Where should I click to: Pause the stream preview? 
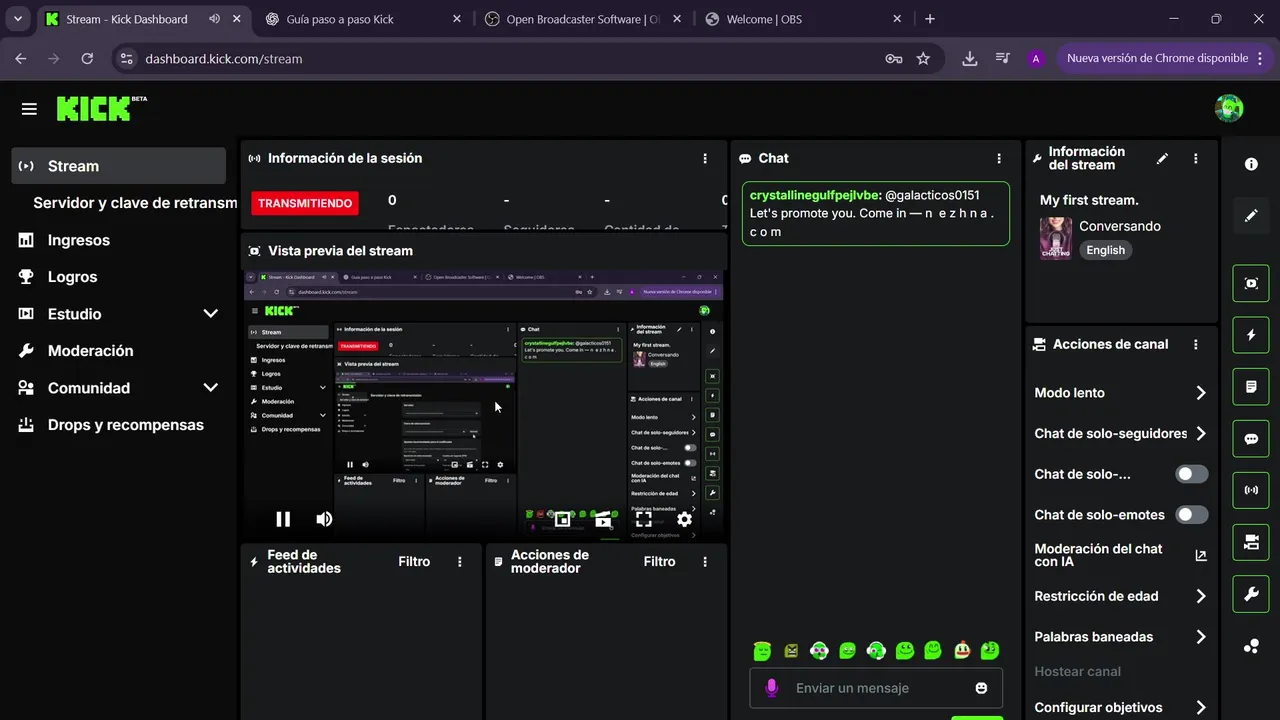(283, 519)
